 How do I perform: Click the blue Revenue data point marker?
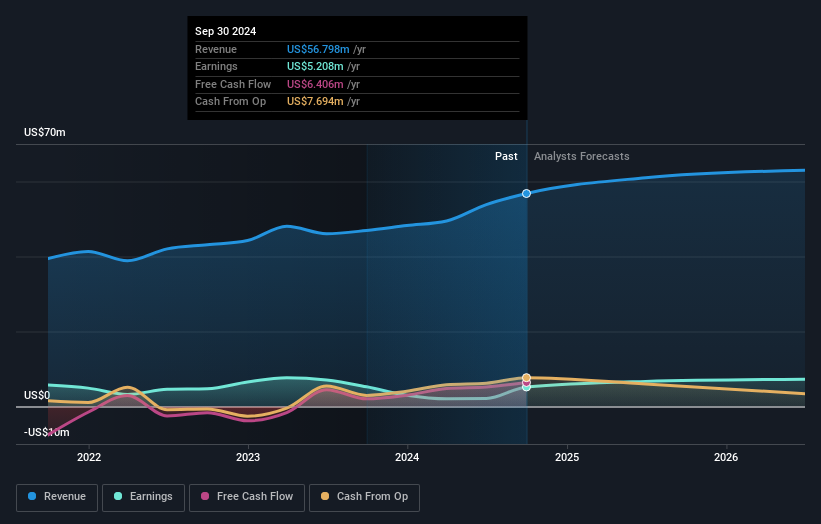pyautogui.click(x=526, y=194)
